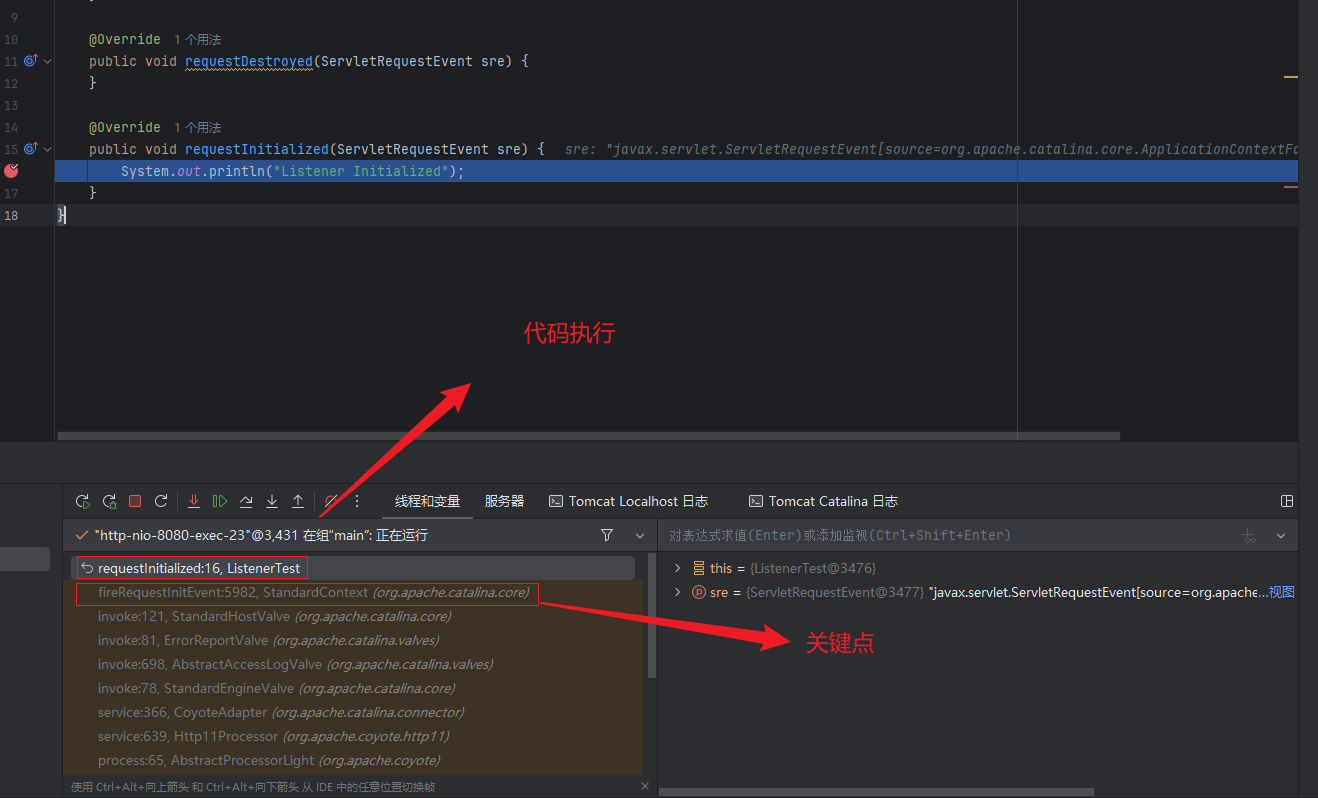Image resolution: width=1318 pixels, height=798 pixels.
Task: Close the Ctrl+Alt arrow hint bar
Action: [x=645, y=787]
